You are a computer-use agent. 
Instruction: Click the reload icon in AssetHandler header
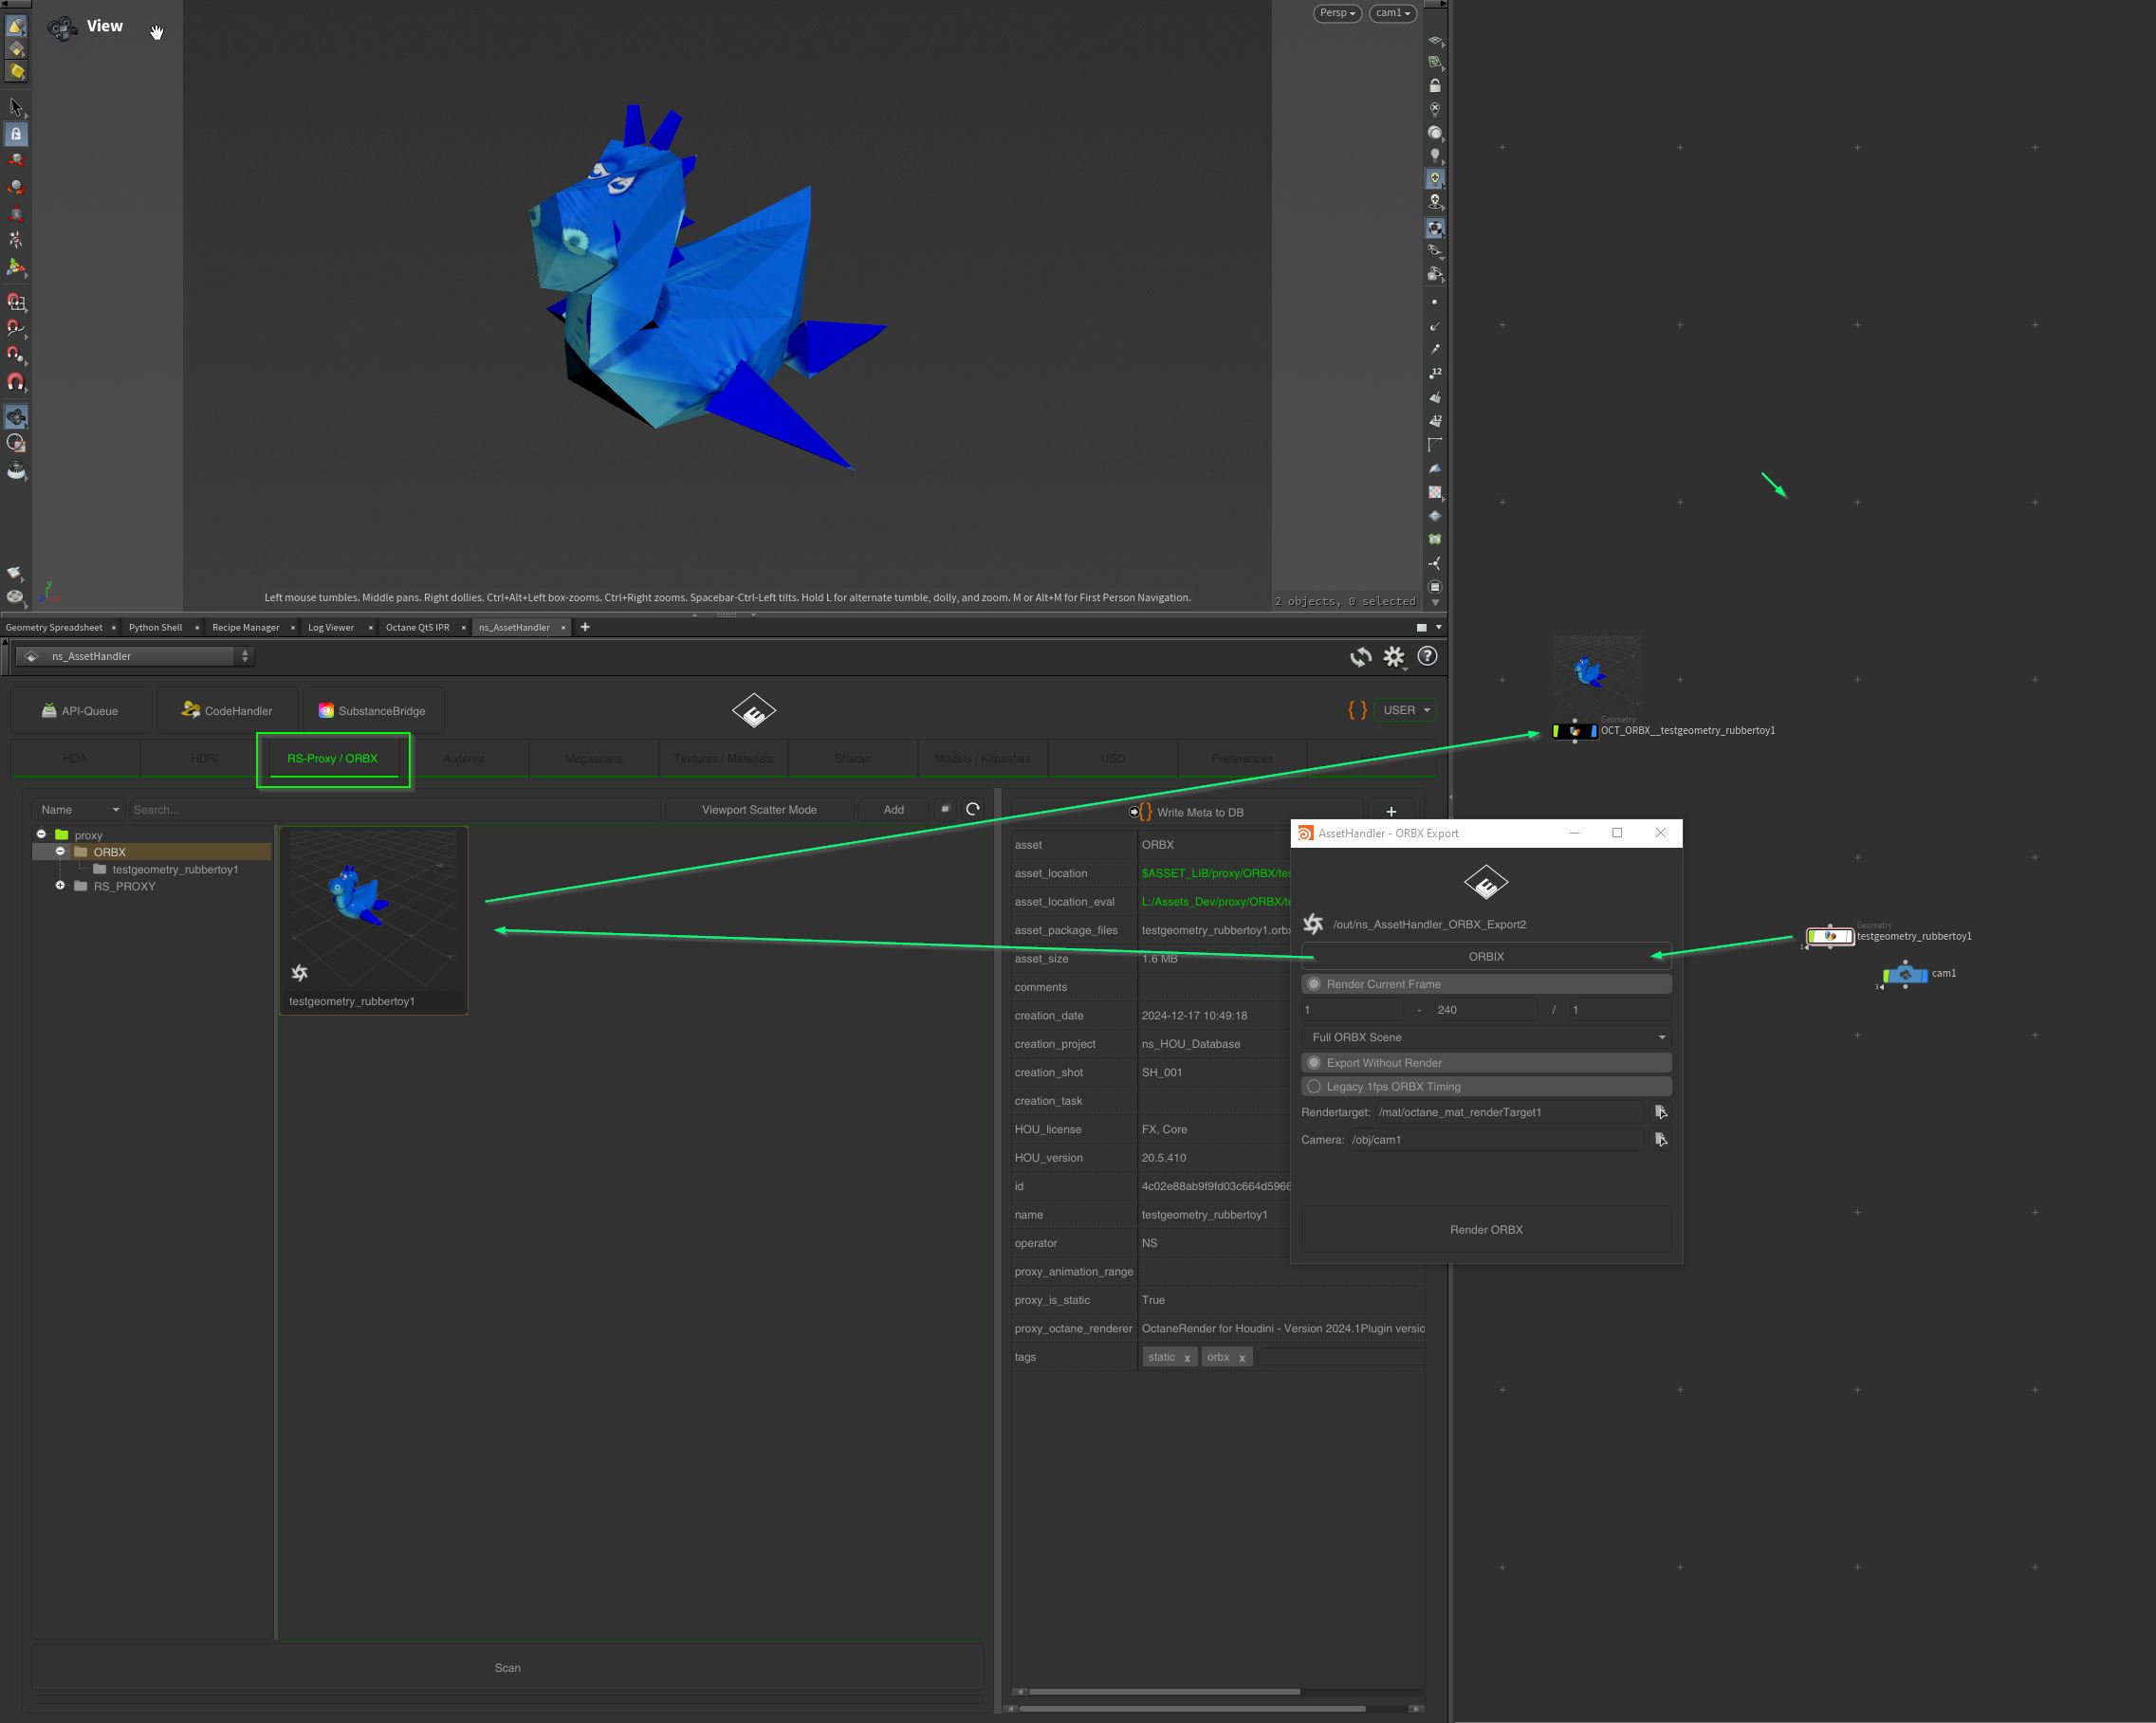coord(1360,657)
